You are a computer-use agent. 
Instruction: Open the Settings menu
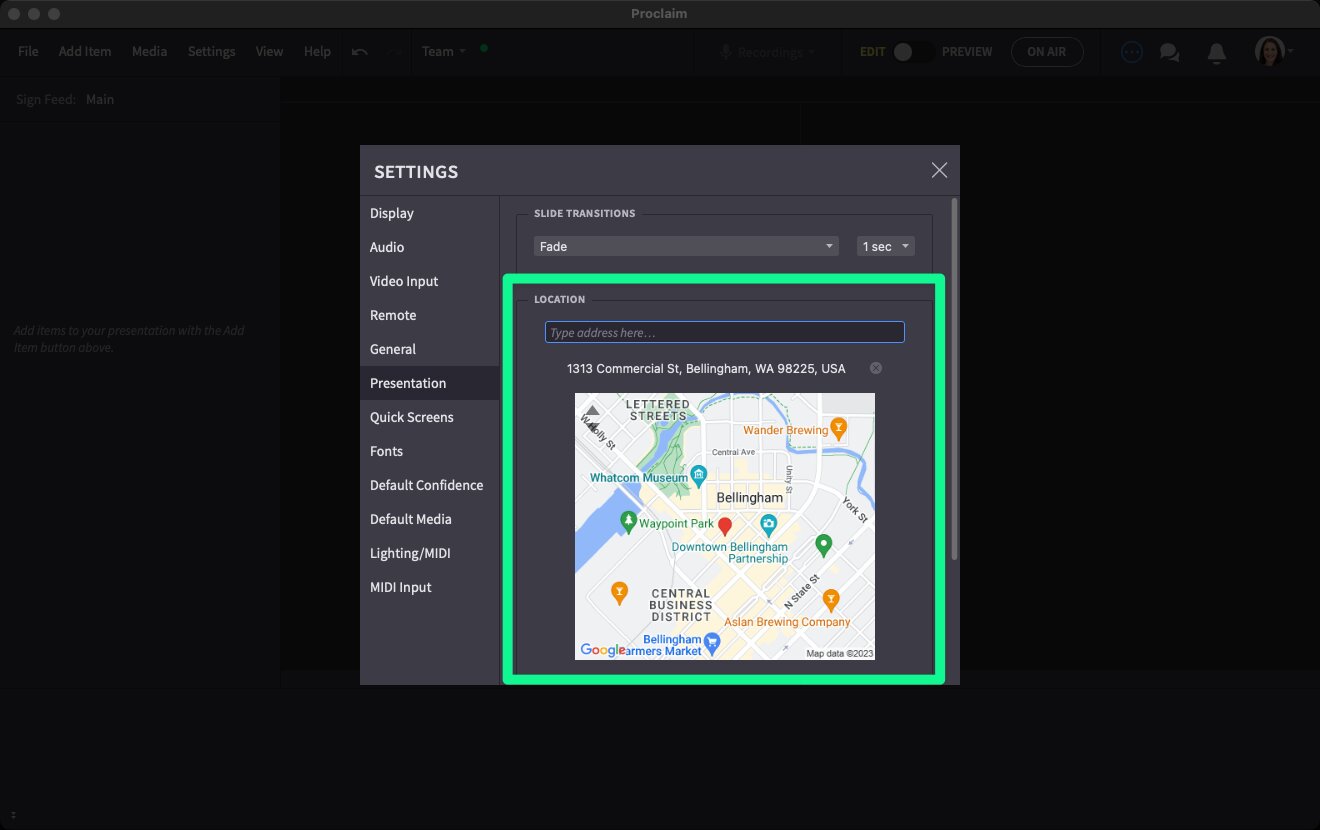click(x=212, y=52)
